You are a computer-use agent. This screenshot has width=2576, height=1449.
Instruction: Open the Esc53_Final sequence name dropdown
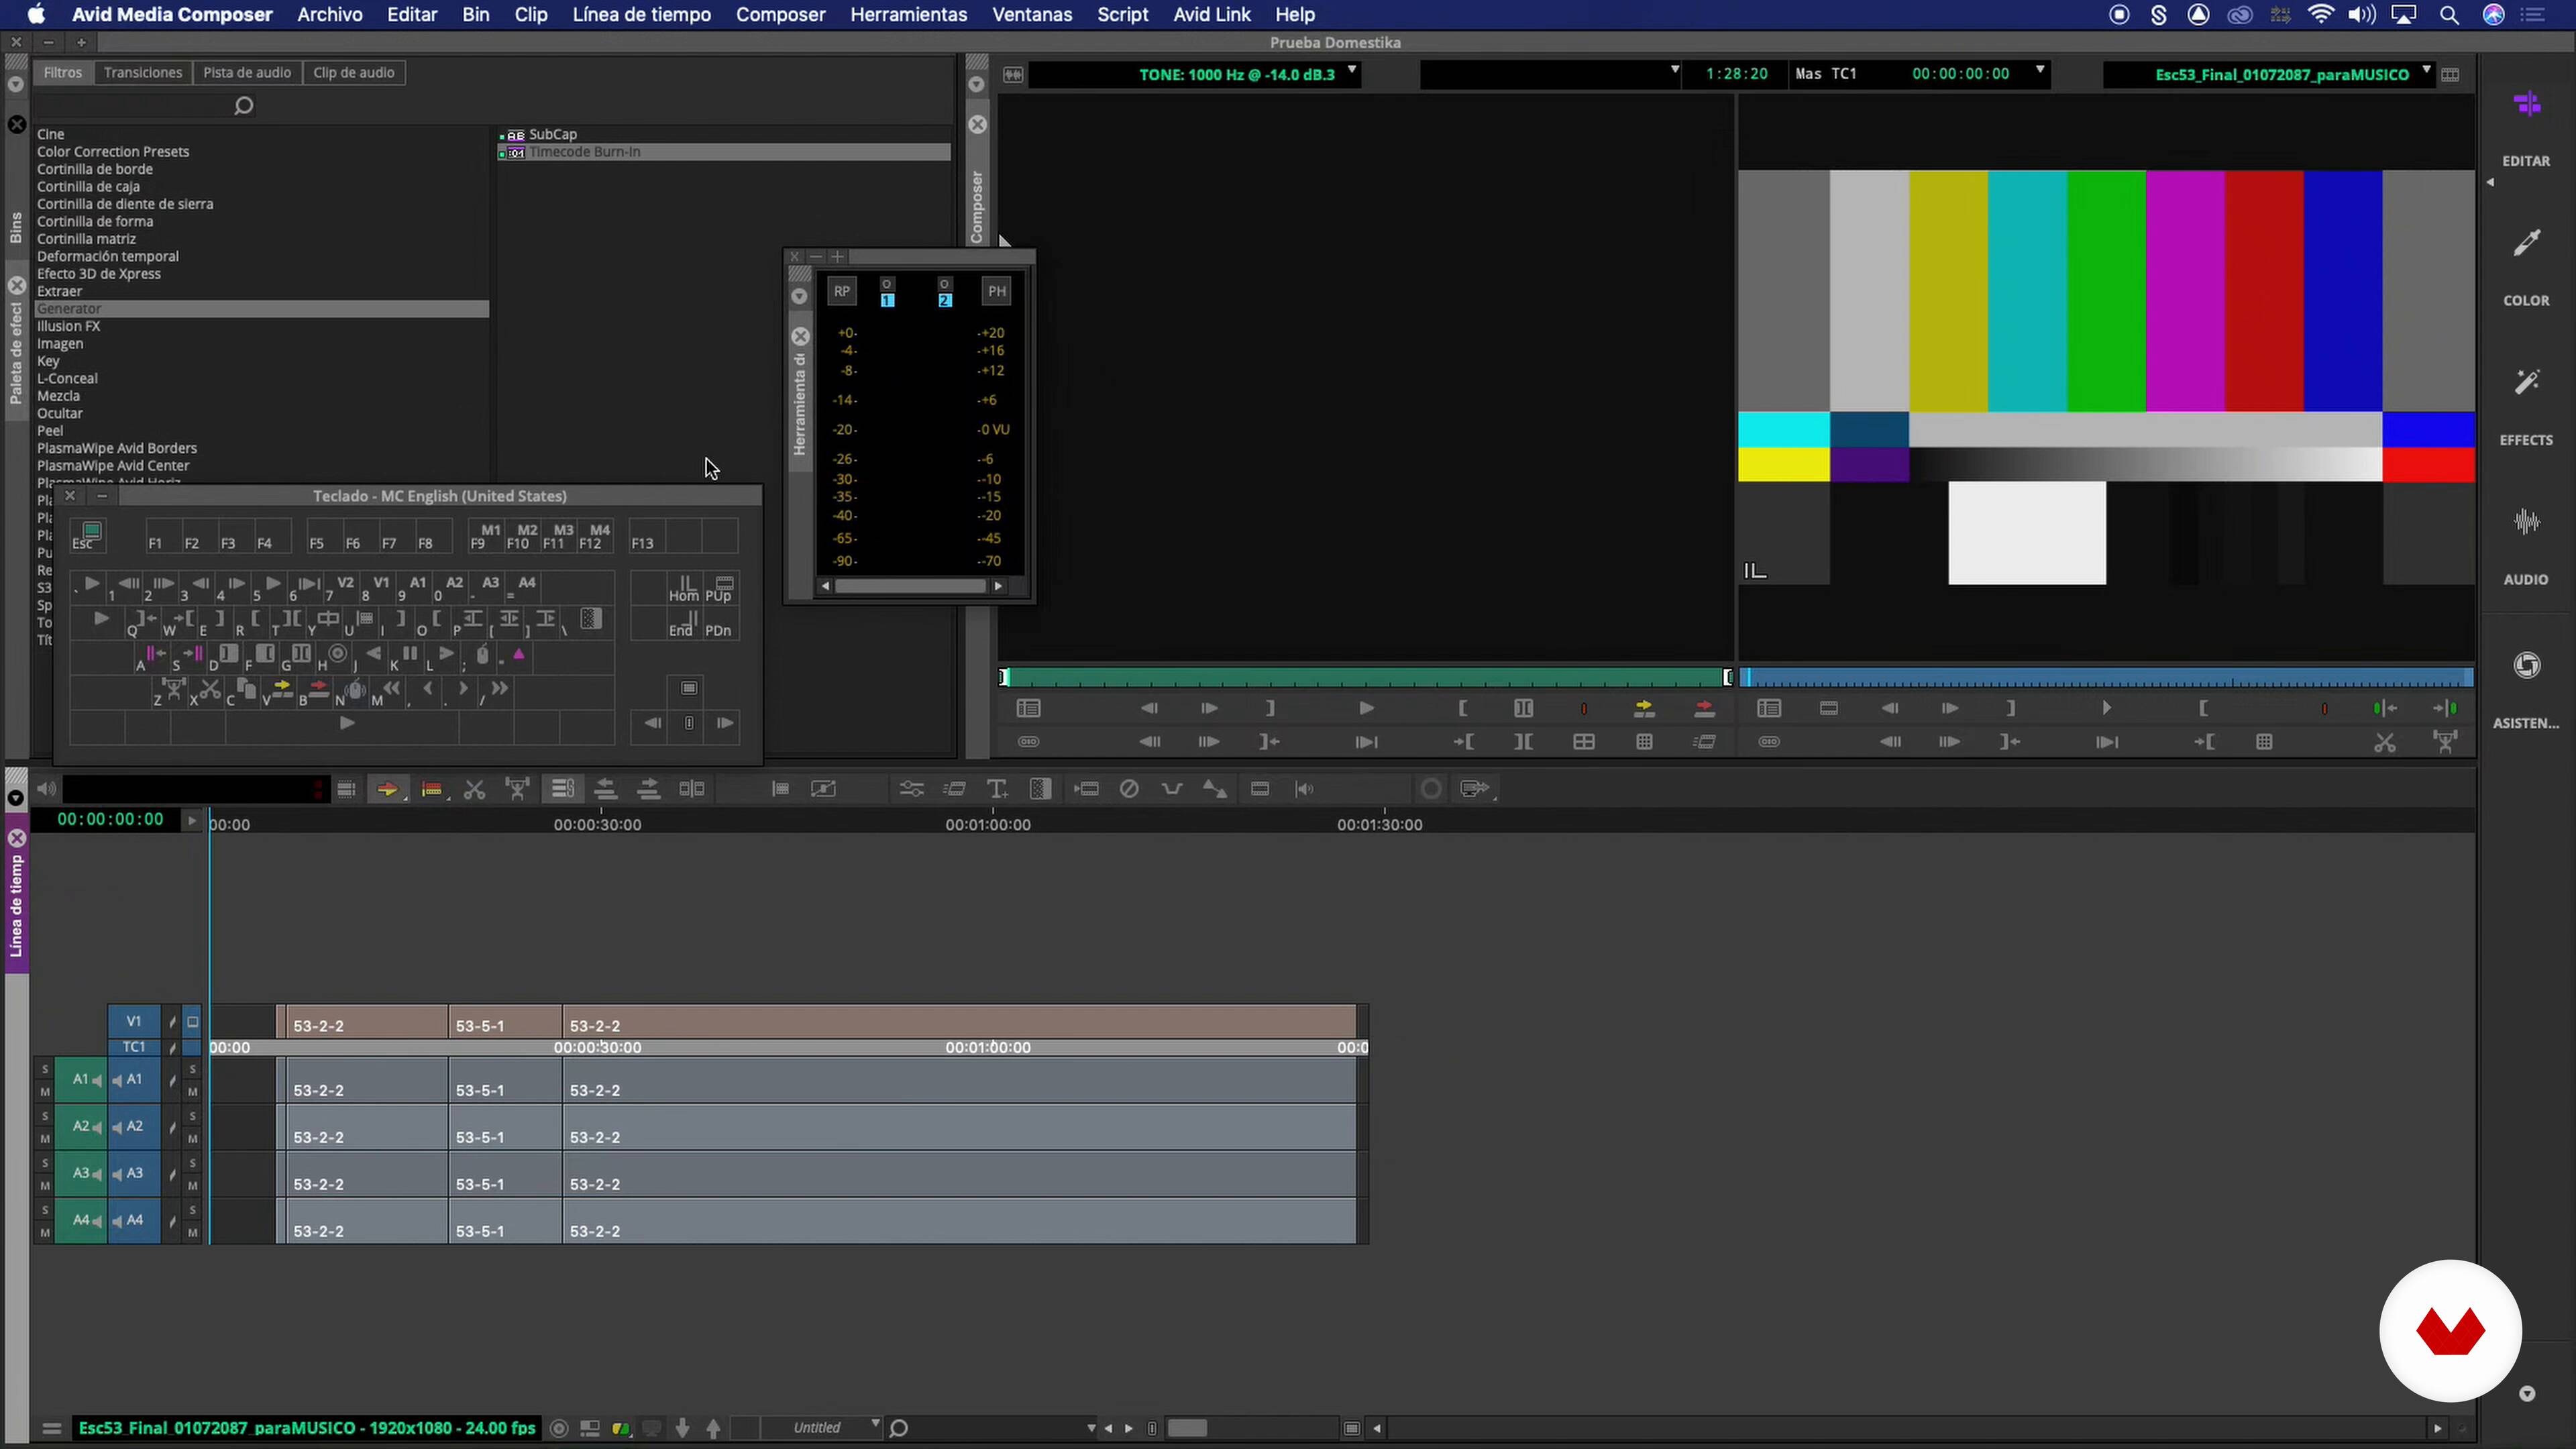point(2426,71)
